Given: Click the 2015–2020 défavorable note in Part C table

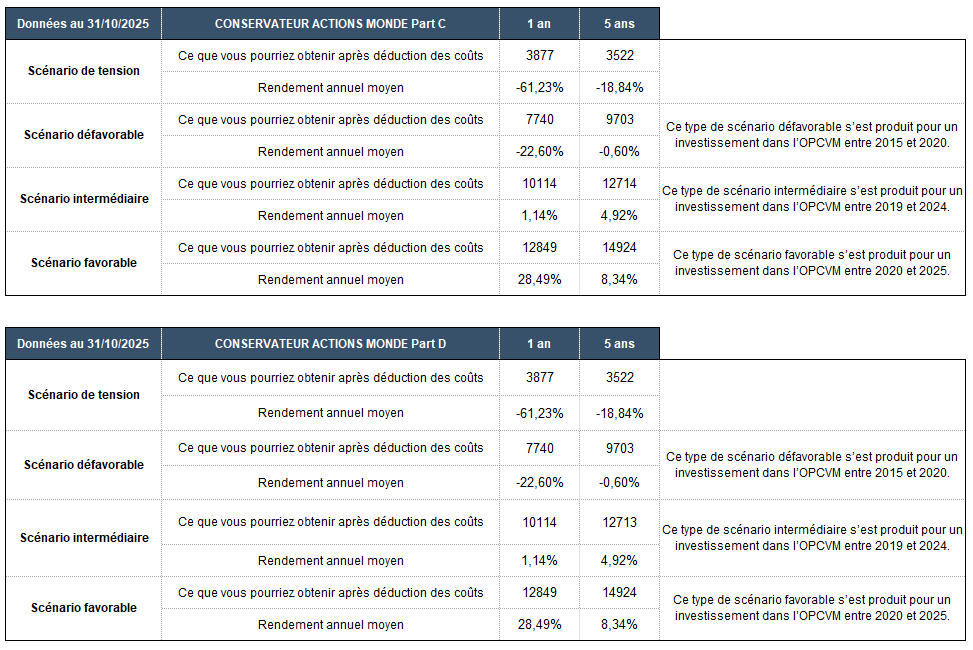Looking at the screenshot, I should click(811, 135).
